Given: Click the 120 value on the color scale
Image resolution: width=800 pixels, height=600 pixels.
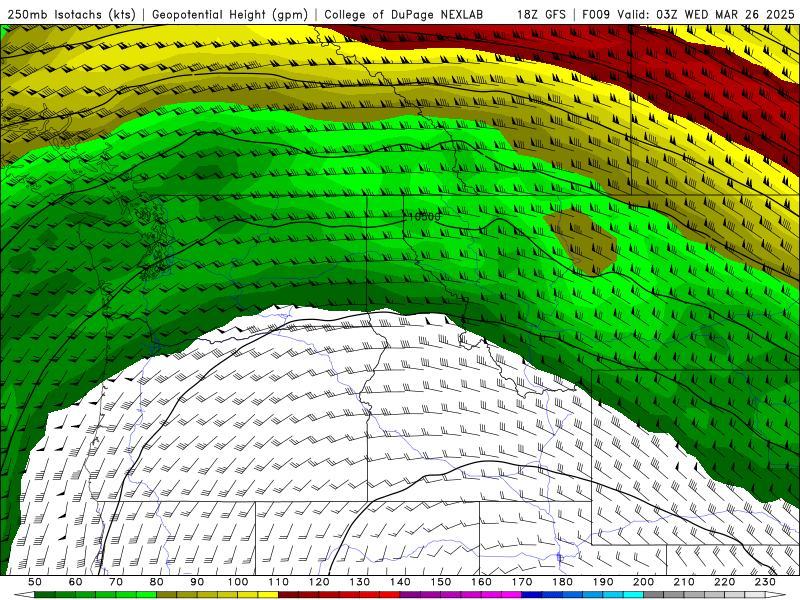Looking at the screenshot, I should point(319,582).
